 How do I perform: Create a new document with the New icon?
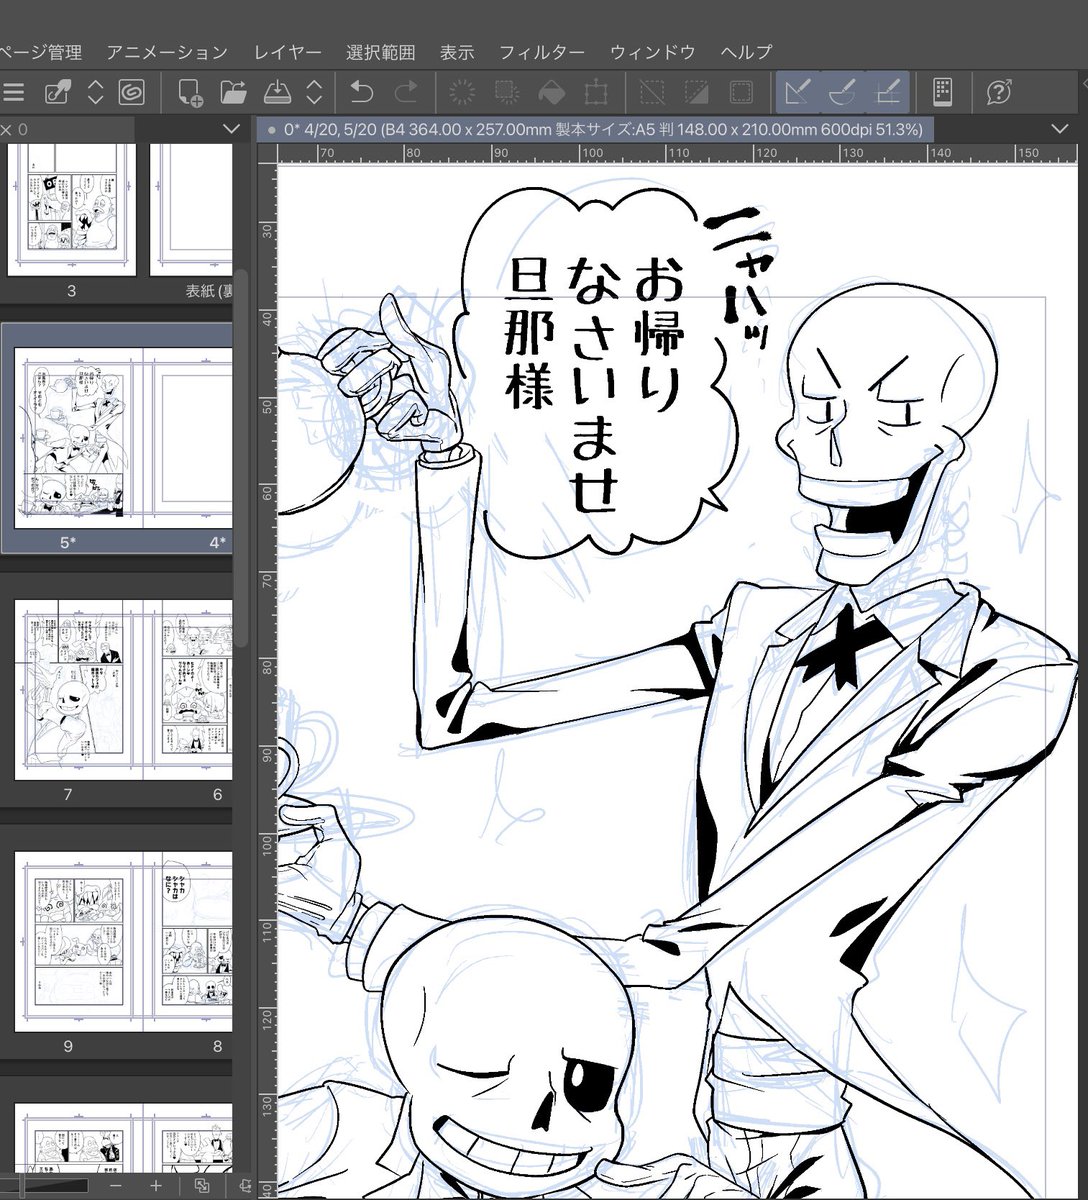pos(190,93)
